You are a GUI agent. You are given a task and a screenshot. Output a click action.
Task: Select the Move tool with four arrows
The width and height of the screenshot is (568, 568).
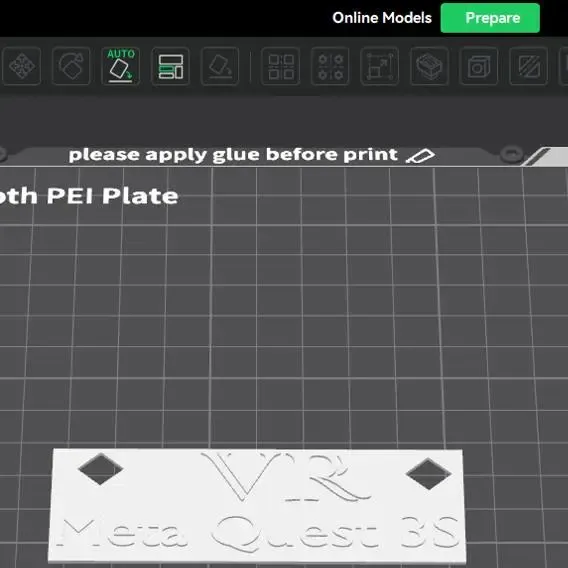click(22, 66)
